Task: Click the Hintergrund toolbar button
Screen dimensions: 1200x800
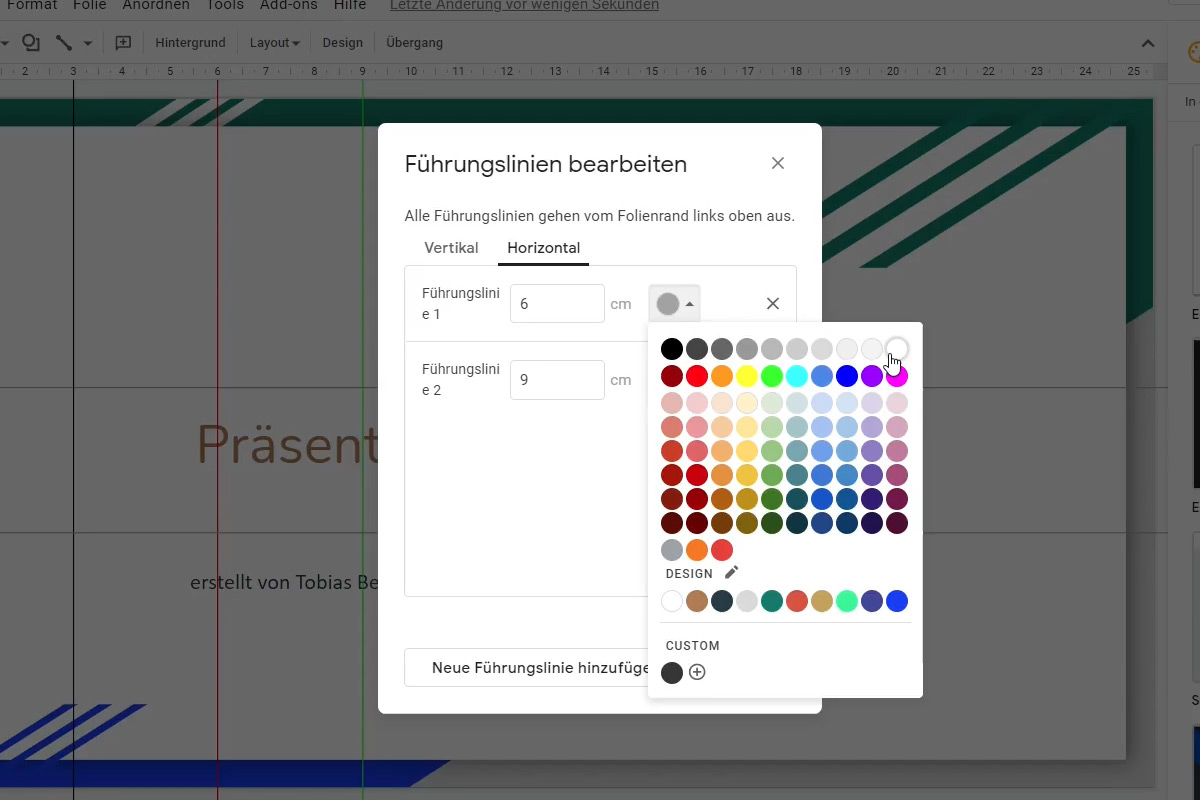Action: [x=190, y=43]
